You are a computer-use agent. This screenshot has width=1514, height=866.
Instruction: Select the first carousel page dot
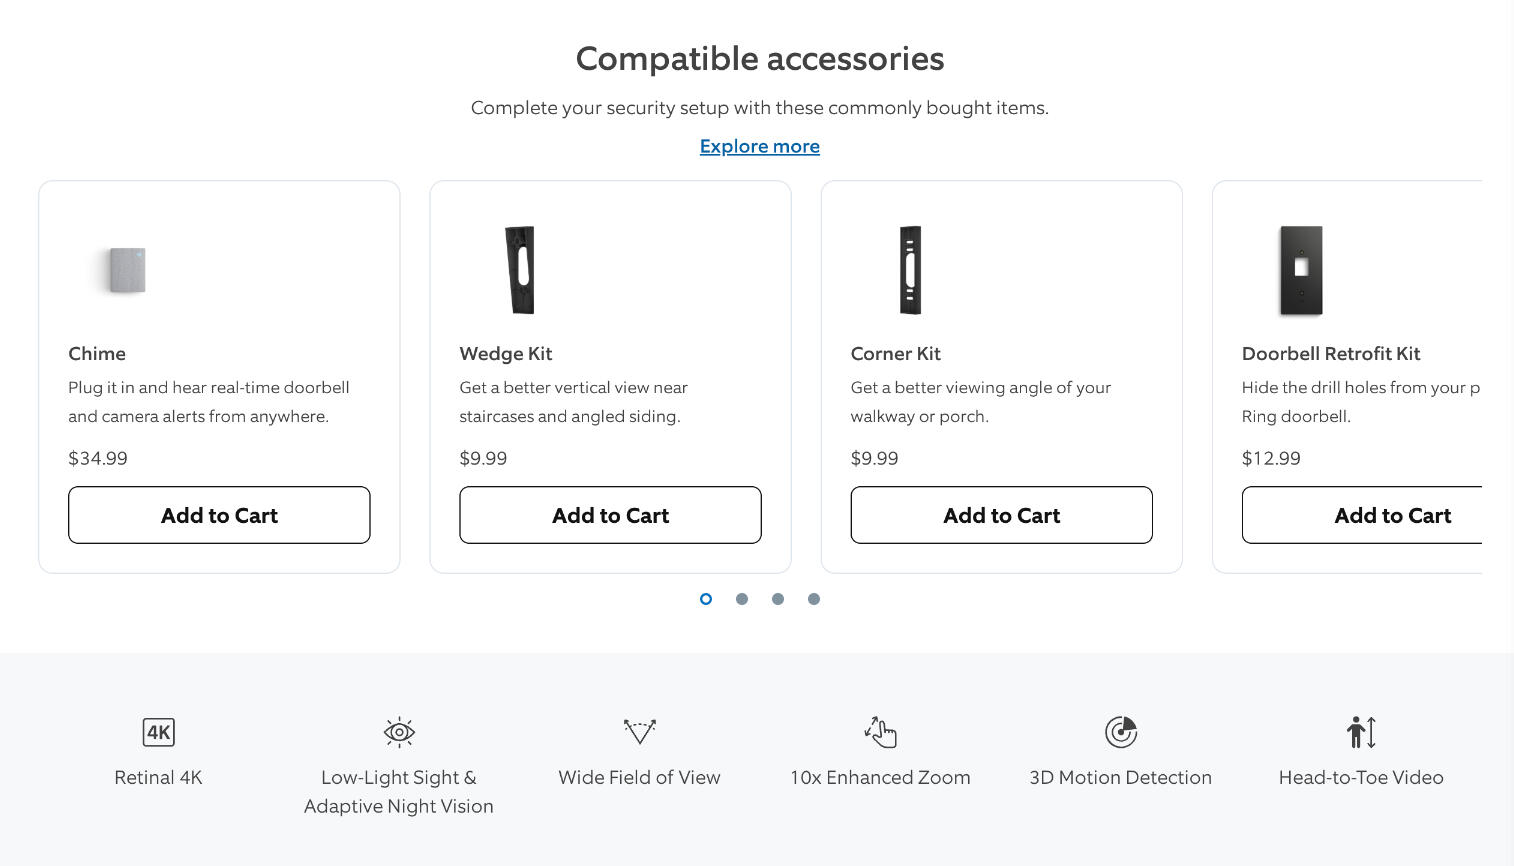(706, 599)
